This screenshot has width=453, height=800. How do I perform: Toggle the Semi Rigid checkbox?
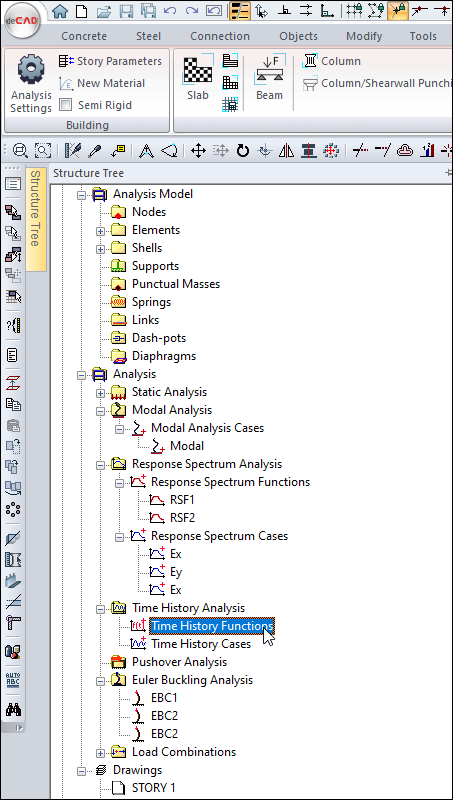click(65, 105)
